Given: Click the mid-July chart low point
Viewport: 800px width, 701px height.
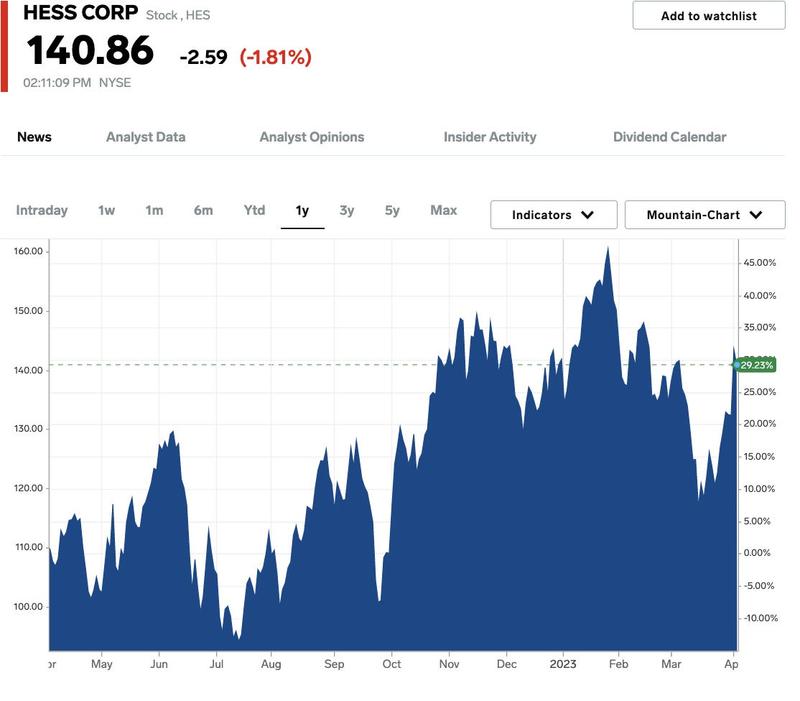Looking at the screenshot, I should tap(239, 638).
